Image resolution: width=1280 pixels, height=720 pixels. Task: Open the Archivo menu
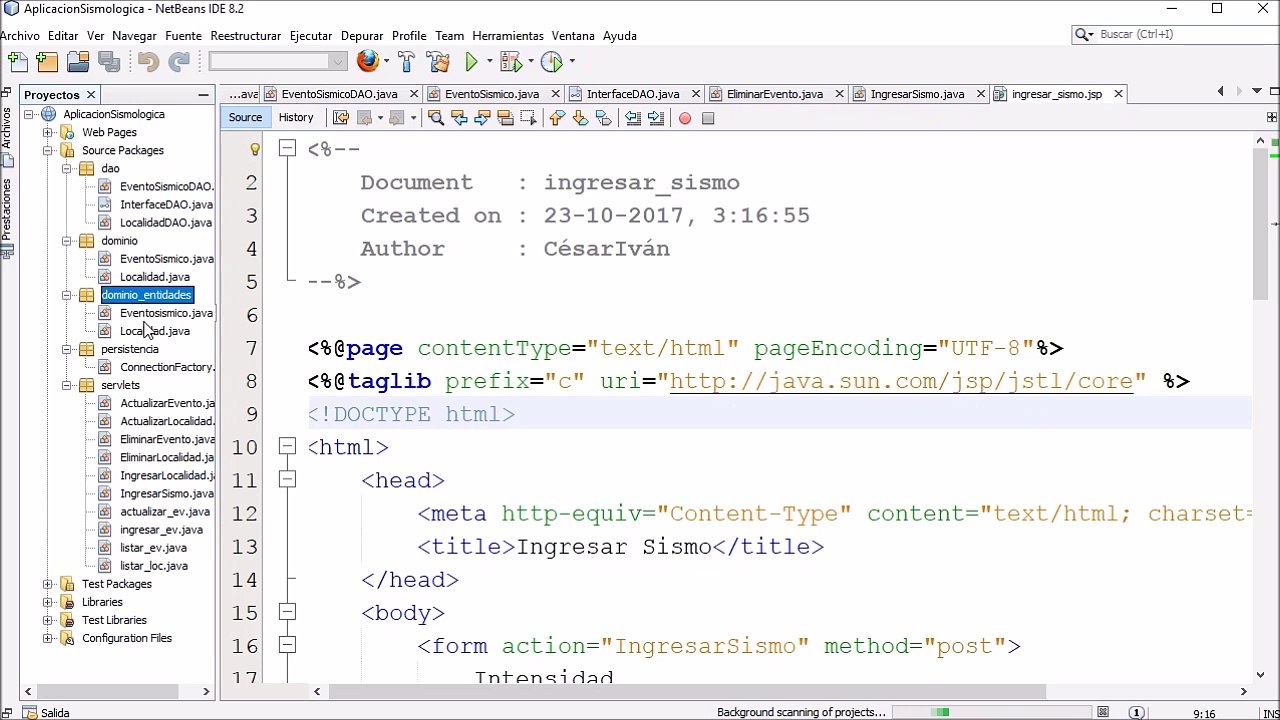coord(20,35)
